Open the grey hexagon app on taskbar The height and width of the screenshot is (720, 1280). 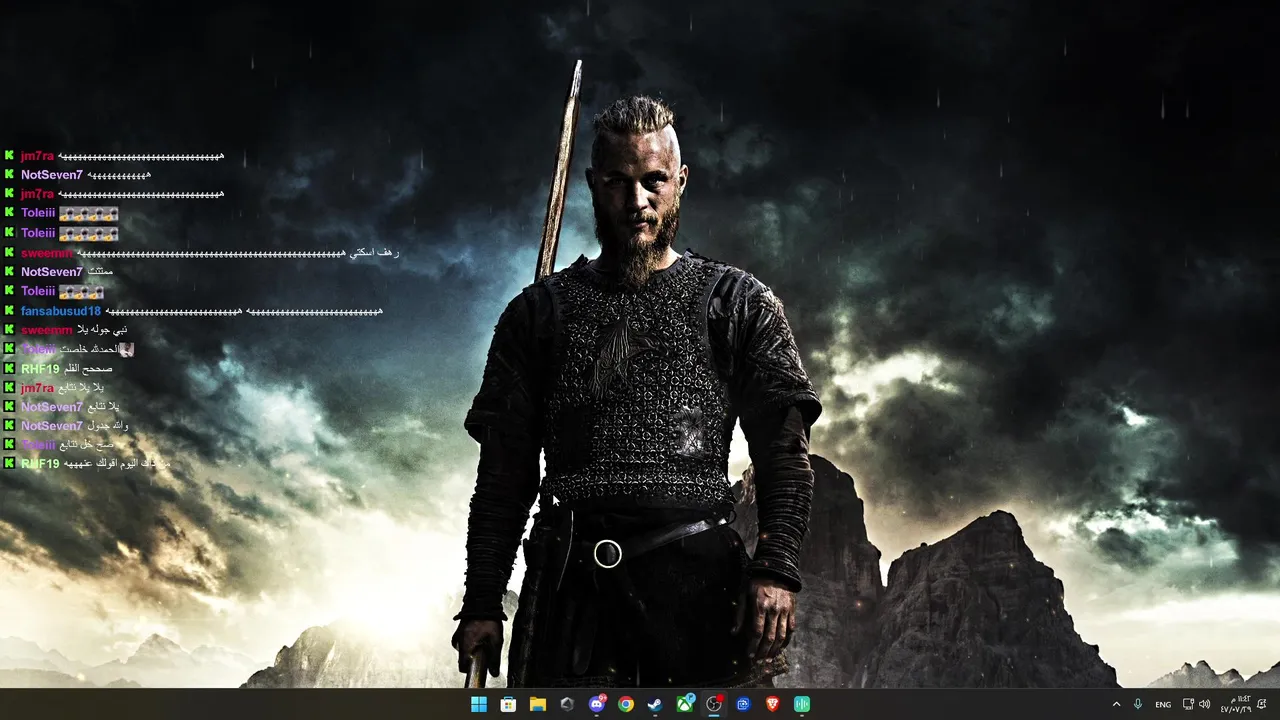pyautogui.click(x=567, y=704)
